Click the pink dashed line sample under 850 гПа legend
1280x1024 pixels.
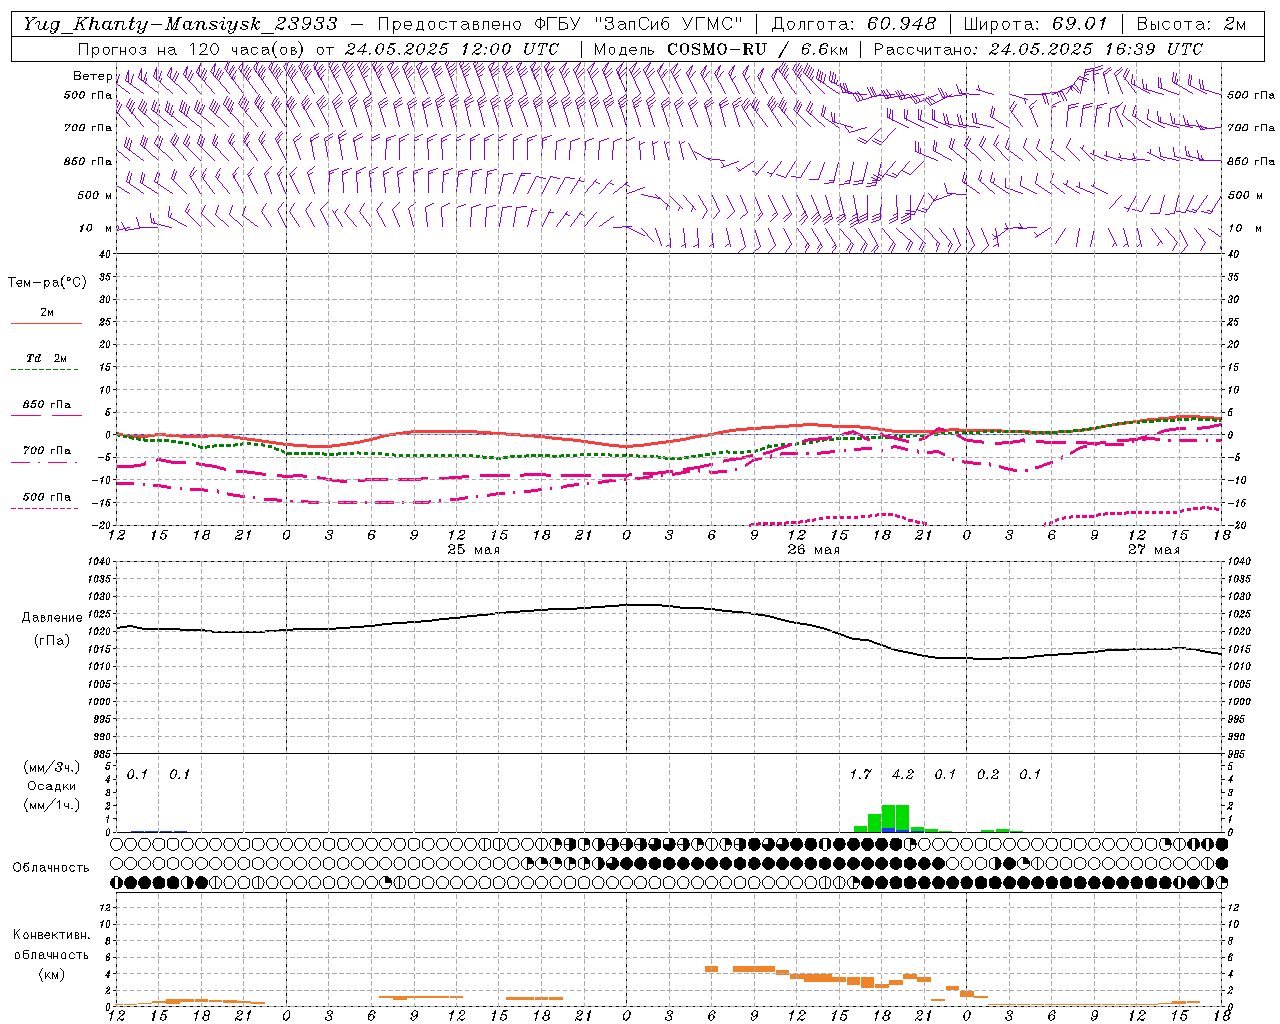tap(46, 416)
